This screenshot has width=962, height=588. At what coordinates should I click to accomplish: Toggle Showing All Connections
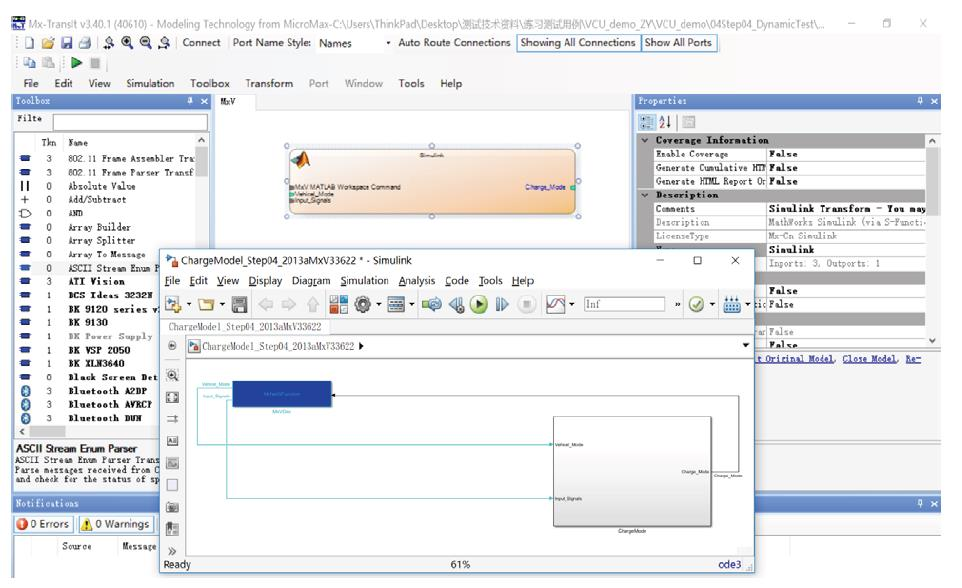577,43
